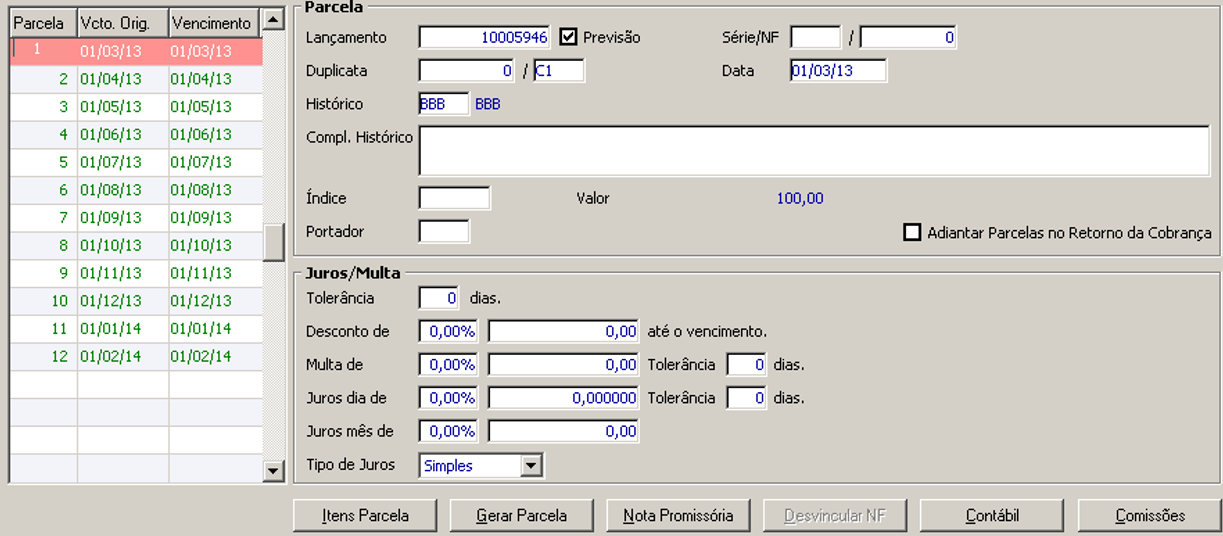The image size is (1223, 536).
Task: Open the Tipo de Juros dropdown
Action: click(532, 465)
